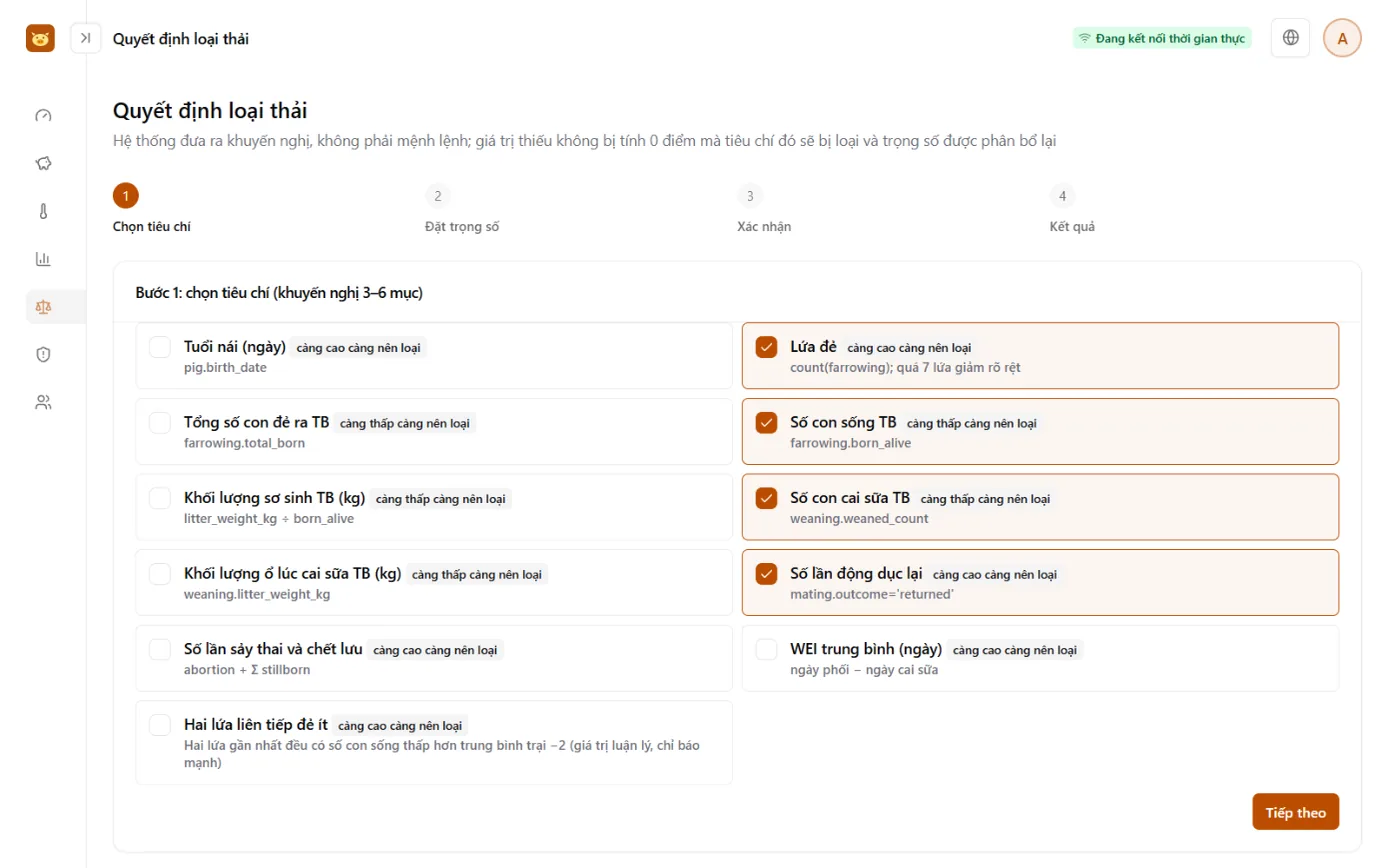
Task: Open the pig icon in sidebar
Action: point(43,163)
